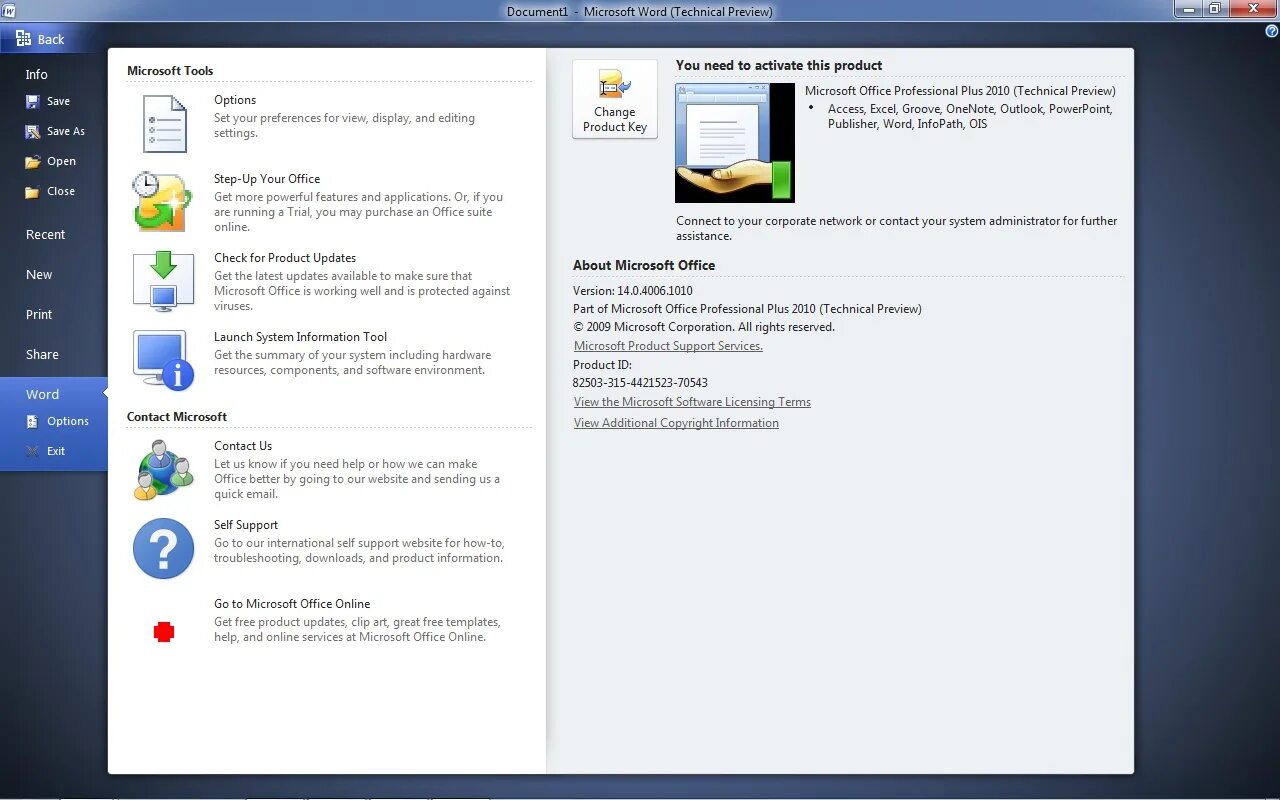Click the activation product image thumbnail

[x=735, y=143]
